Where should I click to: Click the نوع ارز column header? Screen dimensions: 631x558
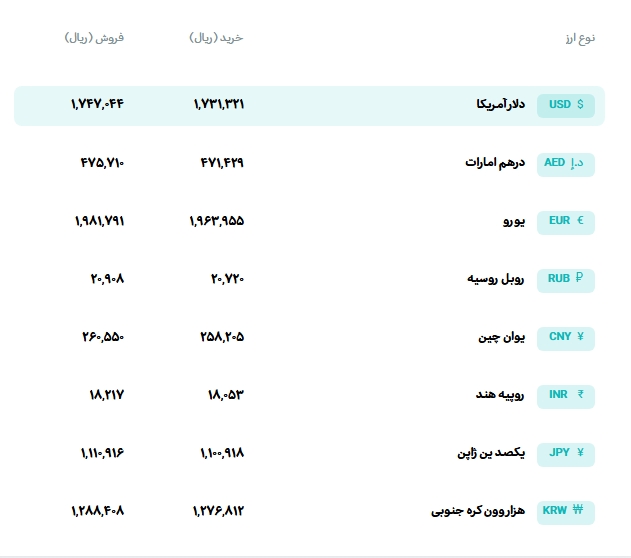click(580, 38)
